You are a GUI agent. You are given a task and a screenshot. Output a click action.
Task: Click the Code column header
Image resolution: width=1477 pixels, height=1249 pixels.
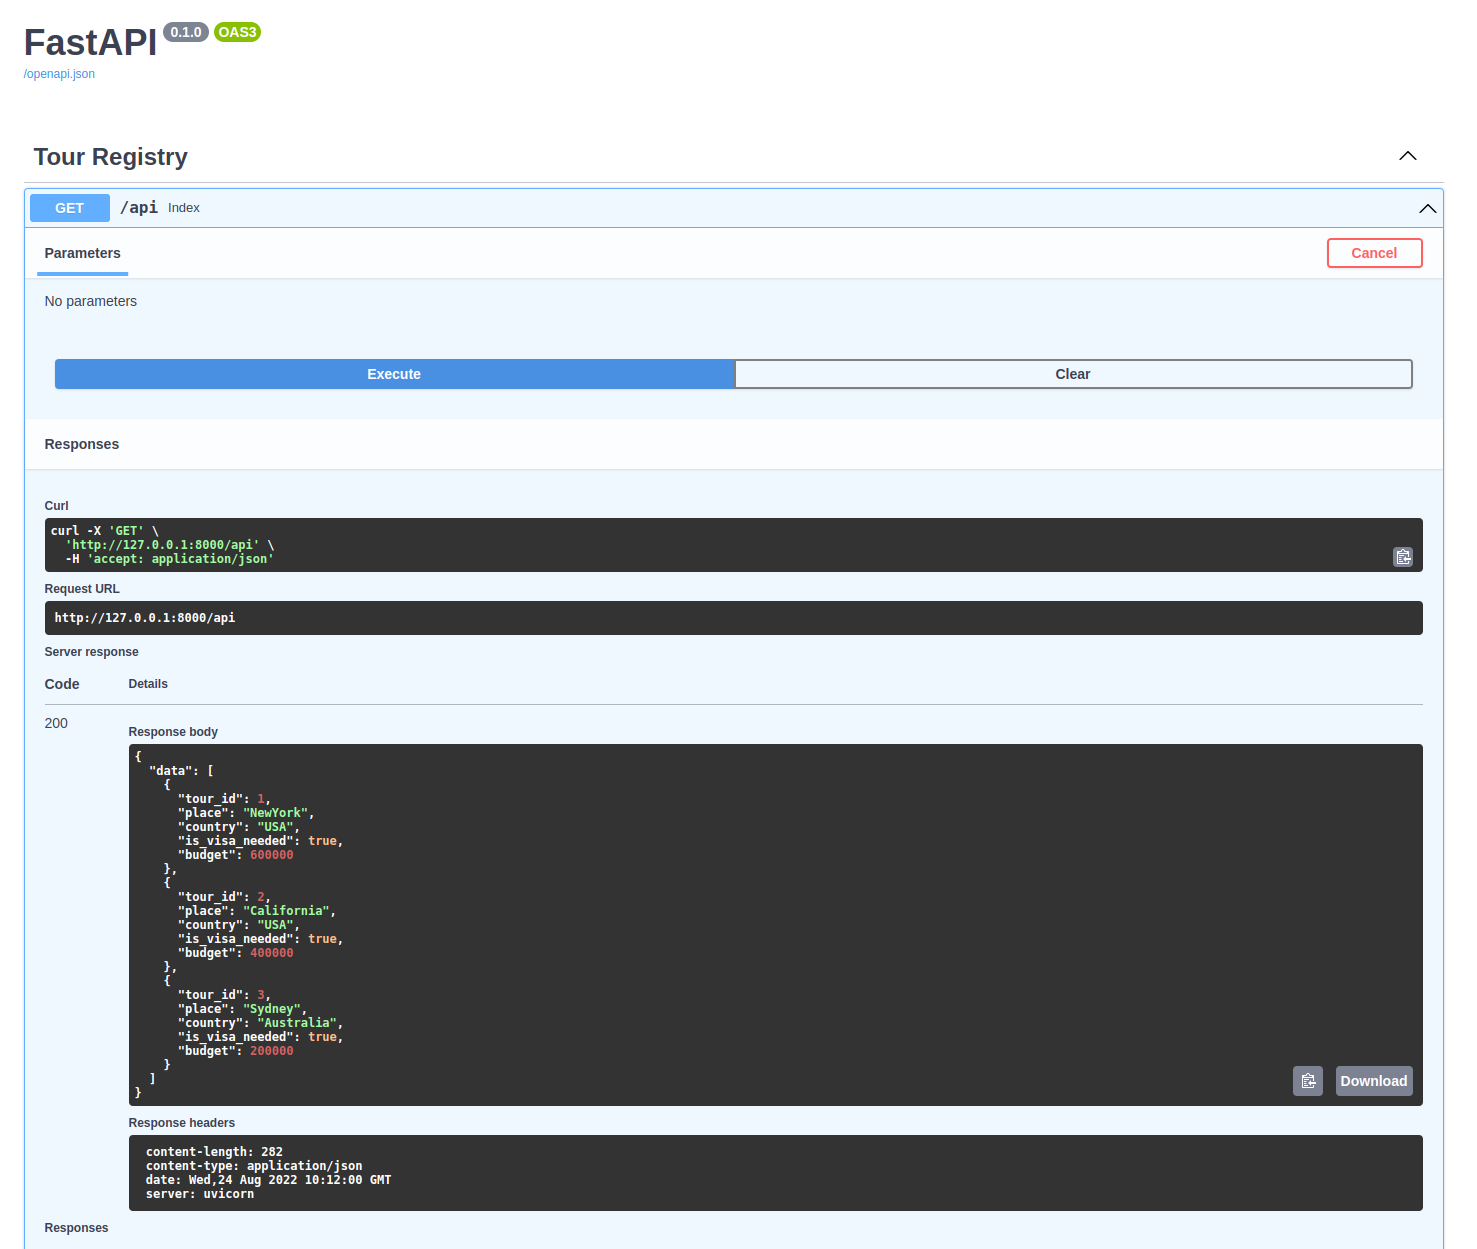(x=62, y=684)
